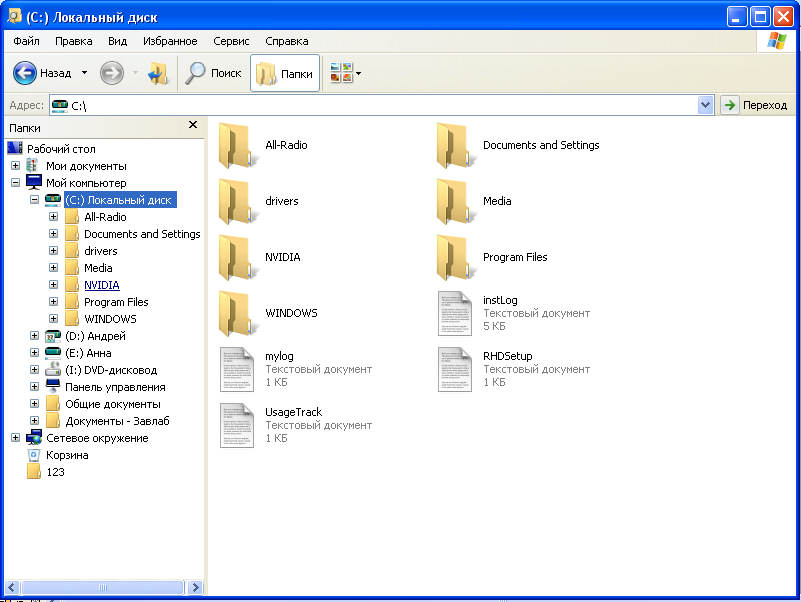Select the Program Files folder icon in main pane

point(455,258)
